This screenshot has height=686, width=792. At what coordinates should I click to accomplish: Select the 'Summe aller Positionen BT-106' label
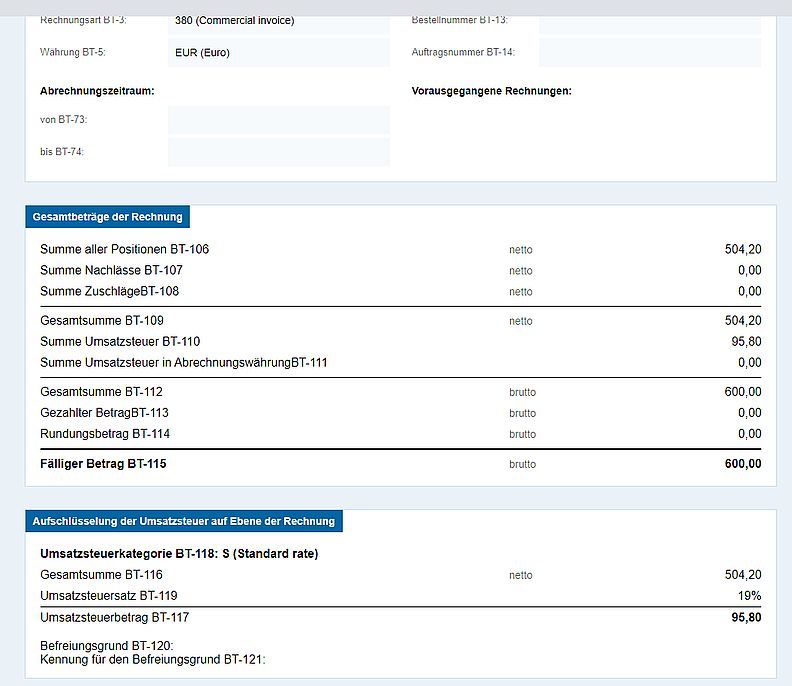(x=124, y=249)
